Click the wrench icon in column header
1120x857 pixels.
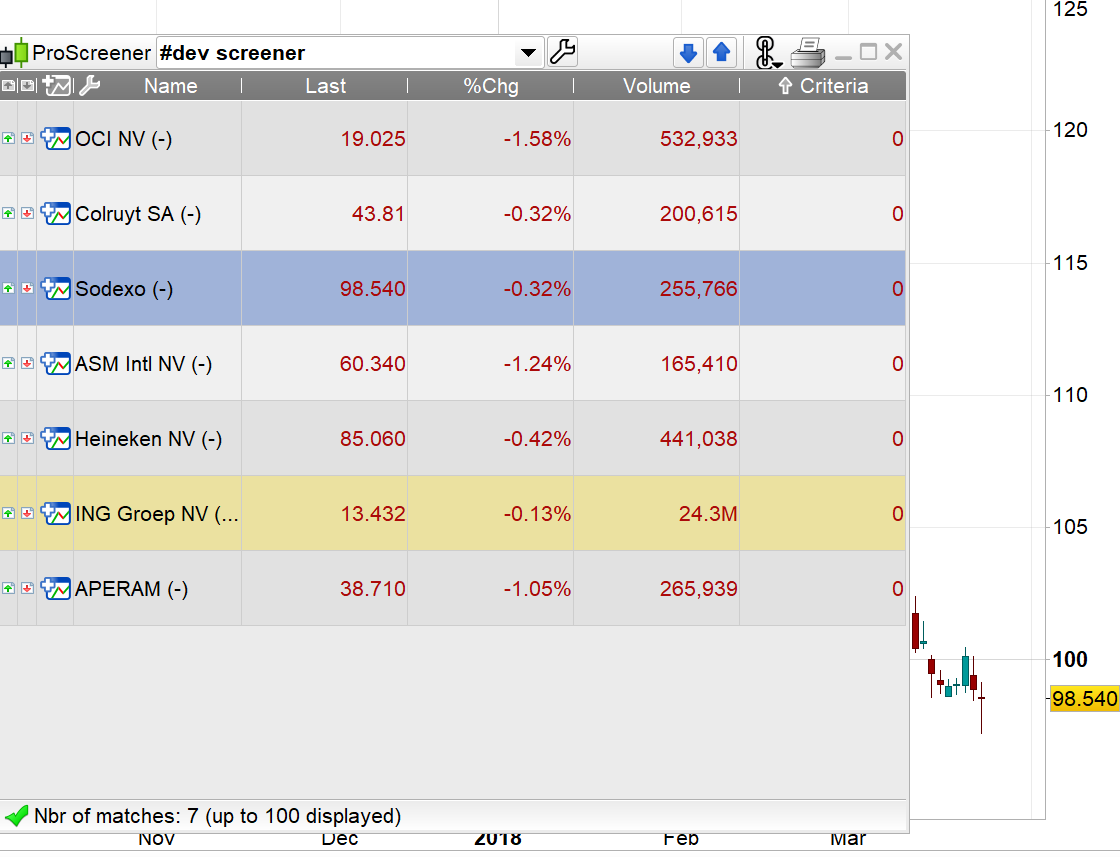(x=89, y=86)
